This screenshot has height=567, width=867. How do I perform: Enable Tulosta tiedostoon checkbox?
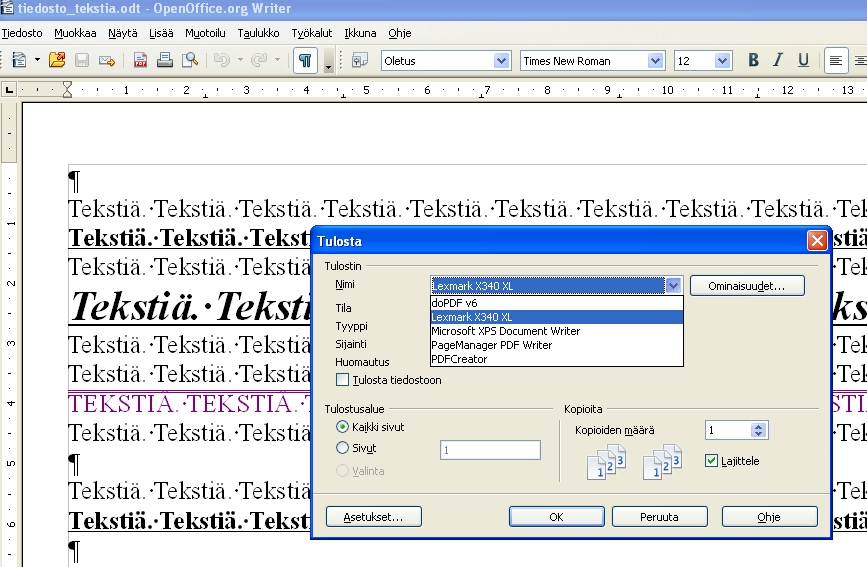[343, 380]
